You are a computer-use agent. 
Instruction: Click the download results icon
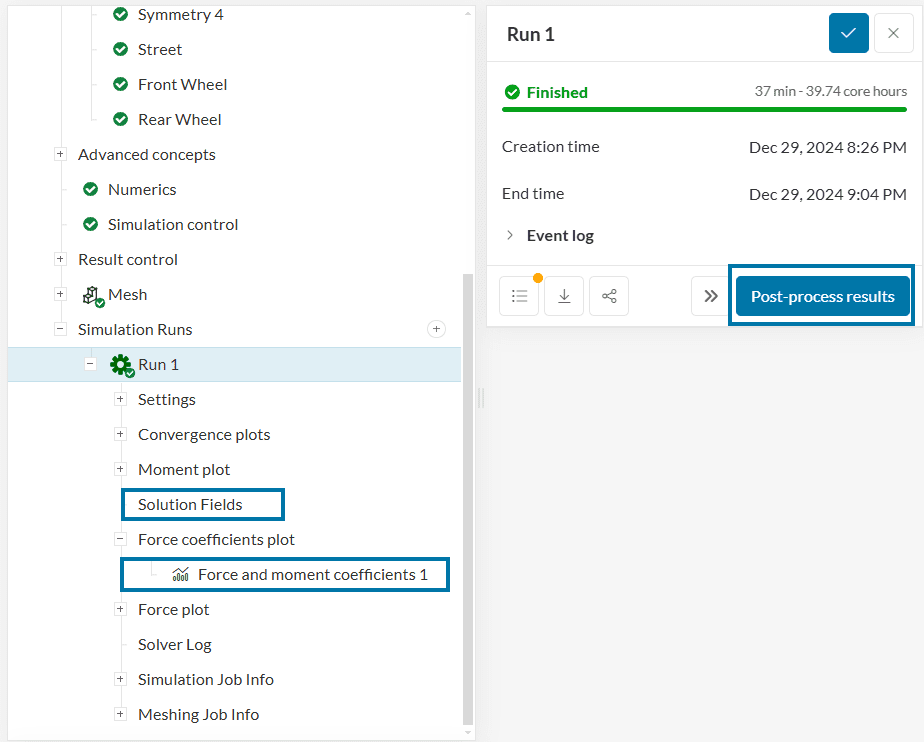coord(564,296)
